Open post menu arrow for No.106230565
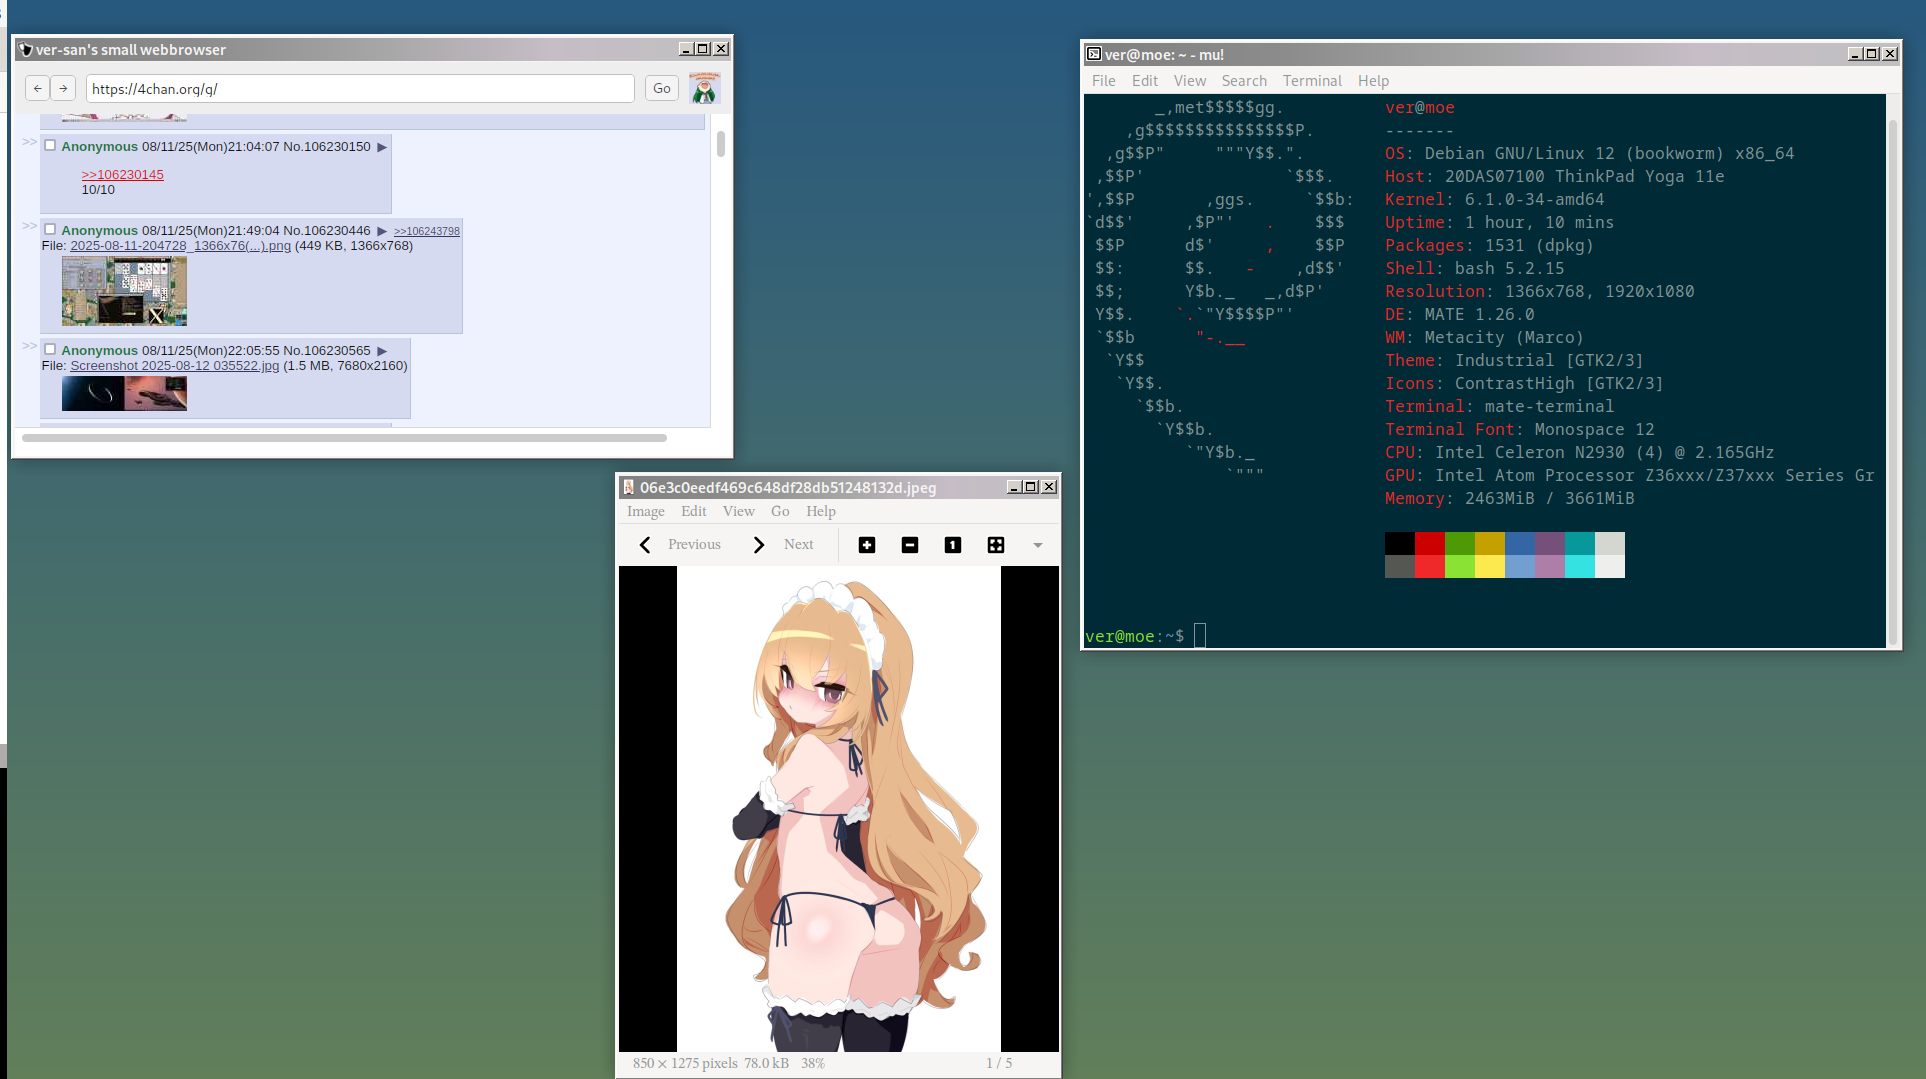Viewport: 1926px width, 1079px height. pyautogui.click(x=382, y=351)
